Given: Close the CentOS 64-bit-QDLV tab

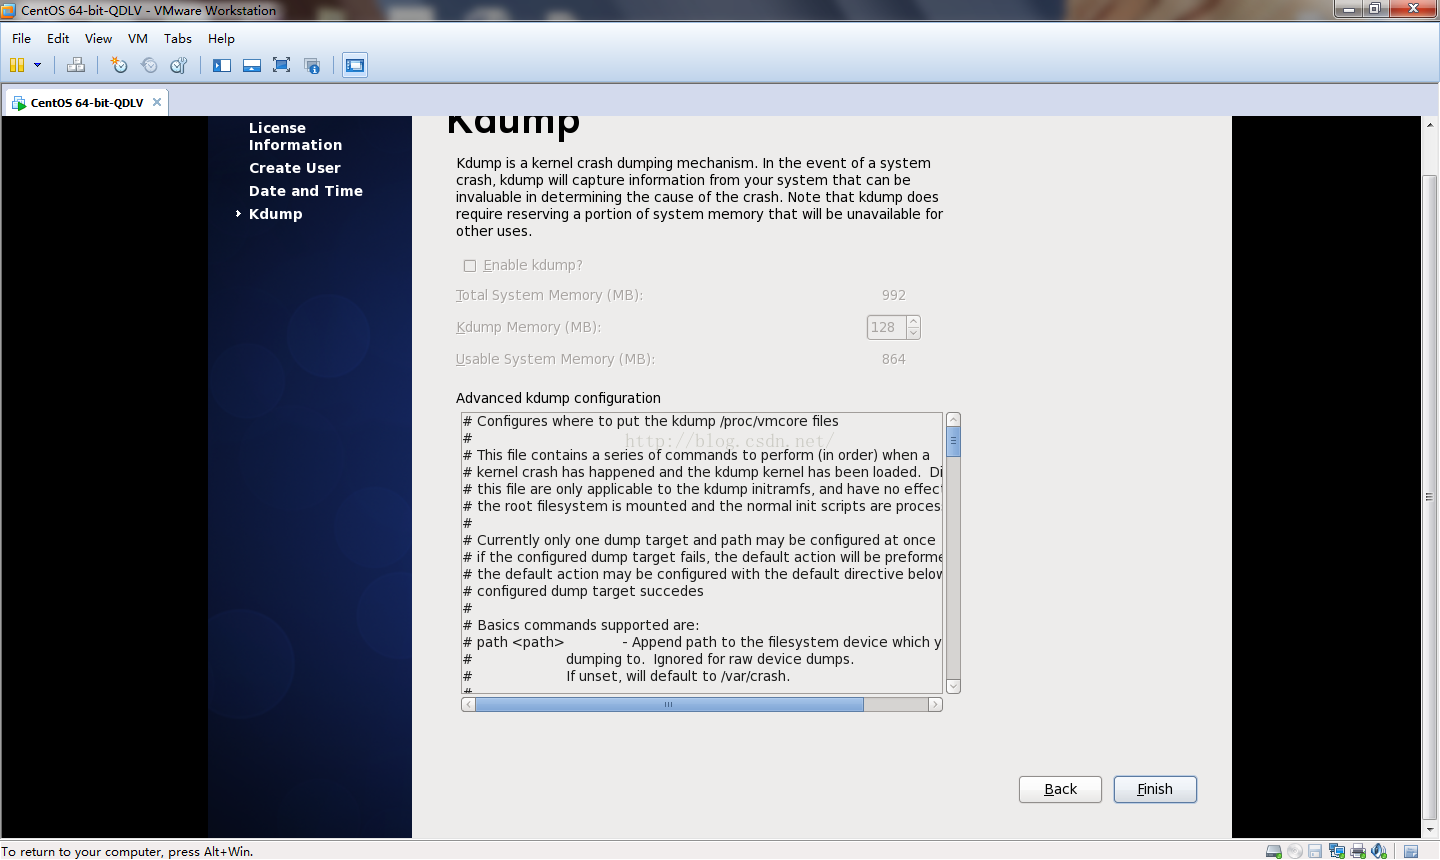Looking at the screenshot, I should (x=157, y=102).
